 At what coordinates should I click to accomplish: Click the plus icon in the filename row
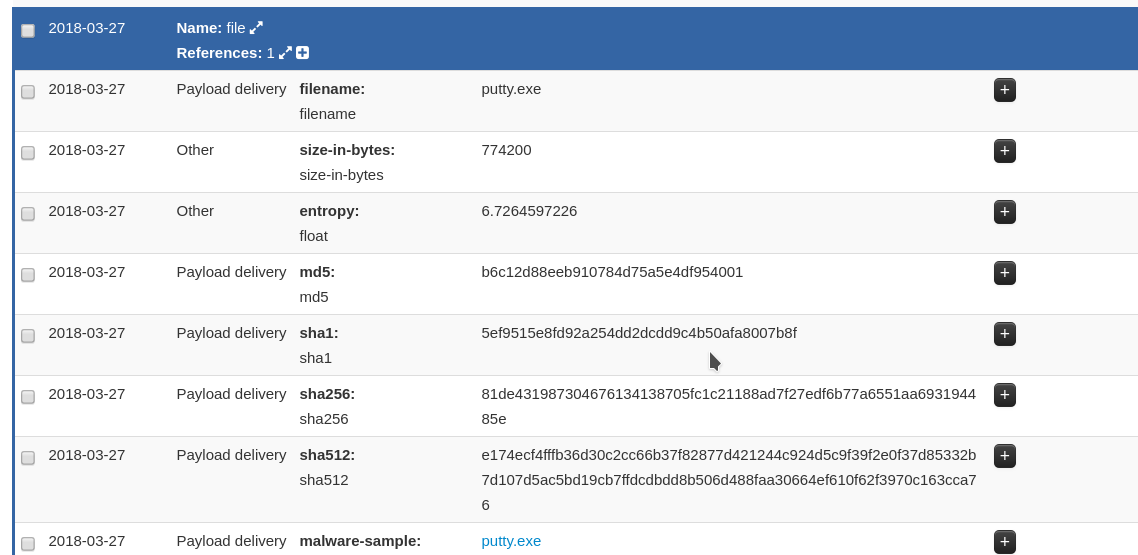tap(1004, 90)
